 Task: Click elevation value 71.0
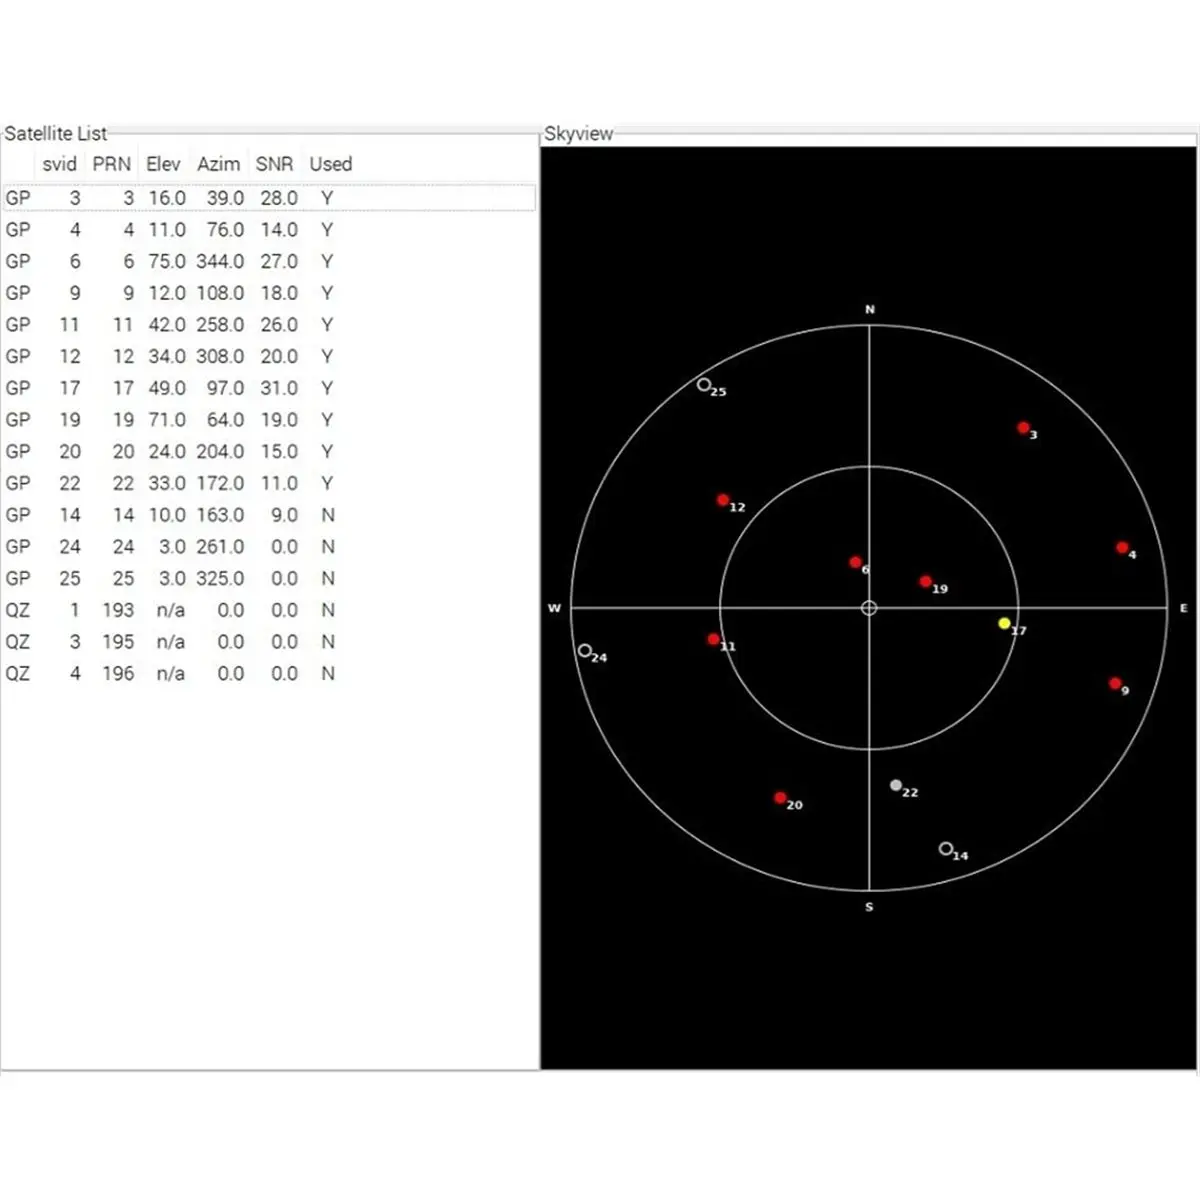167,420
